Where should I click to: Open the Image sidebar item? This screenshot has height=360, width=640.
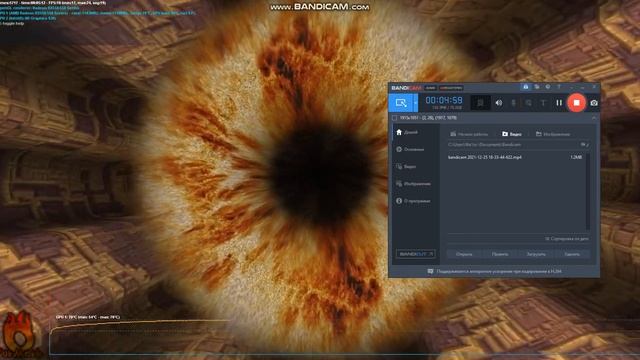(413, 184)
